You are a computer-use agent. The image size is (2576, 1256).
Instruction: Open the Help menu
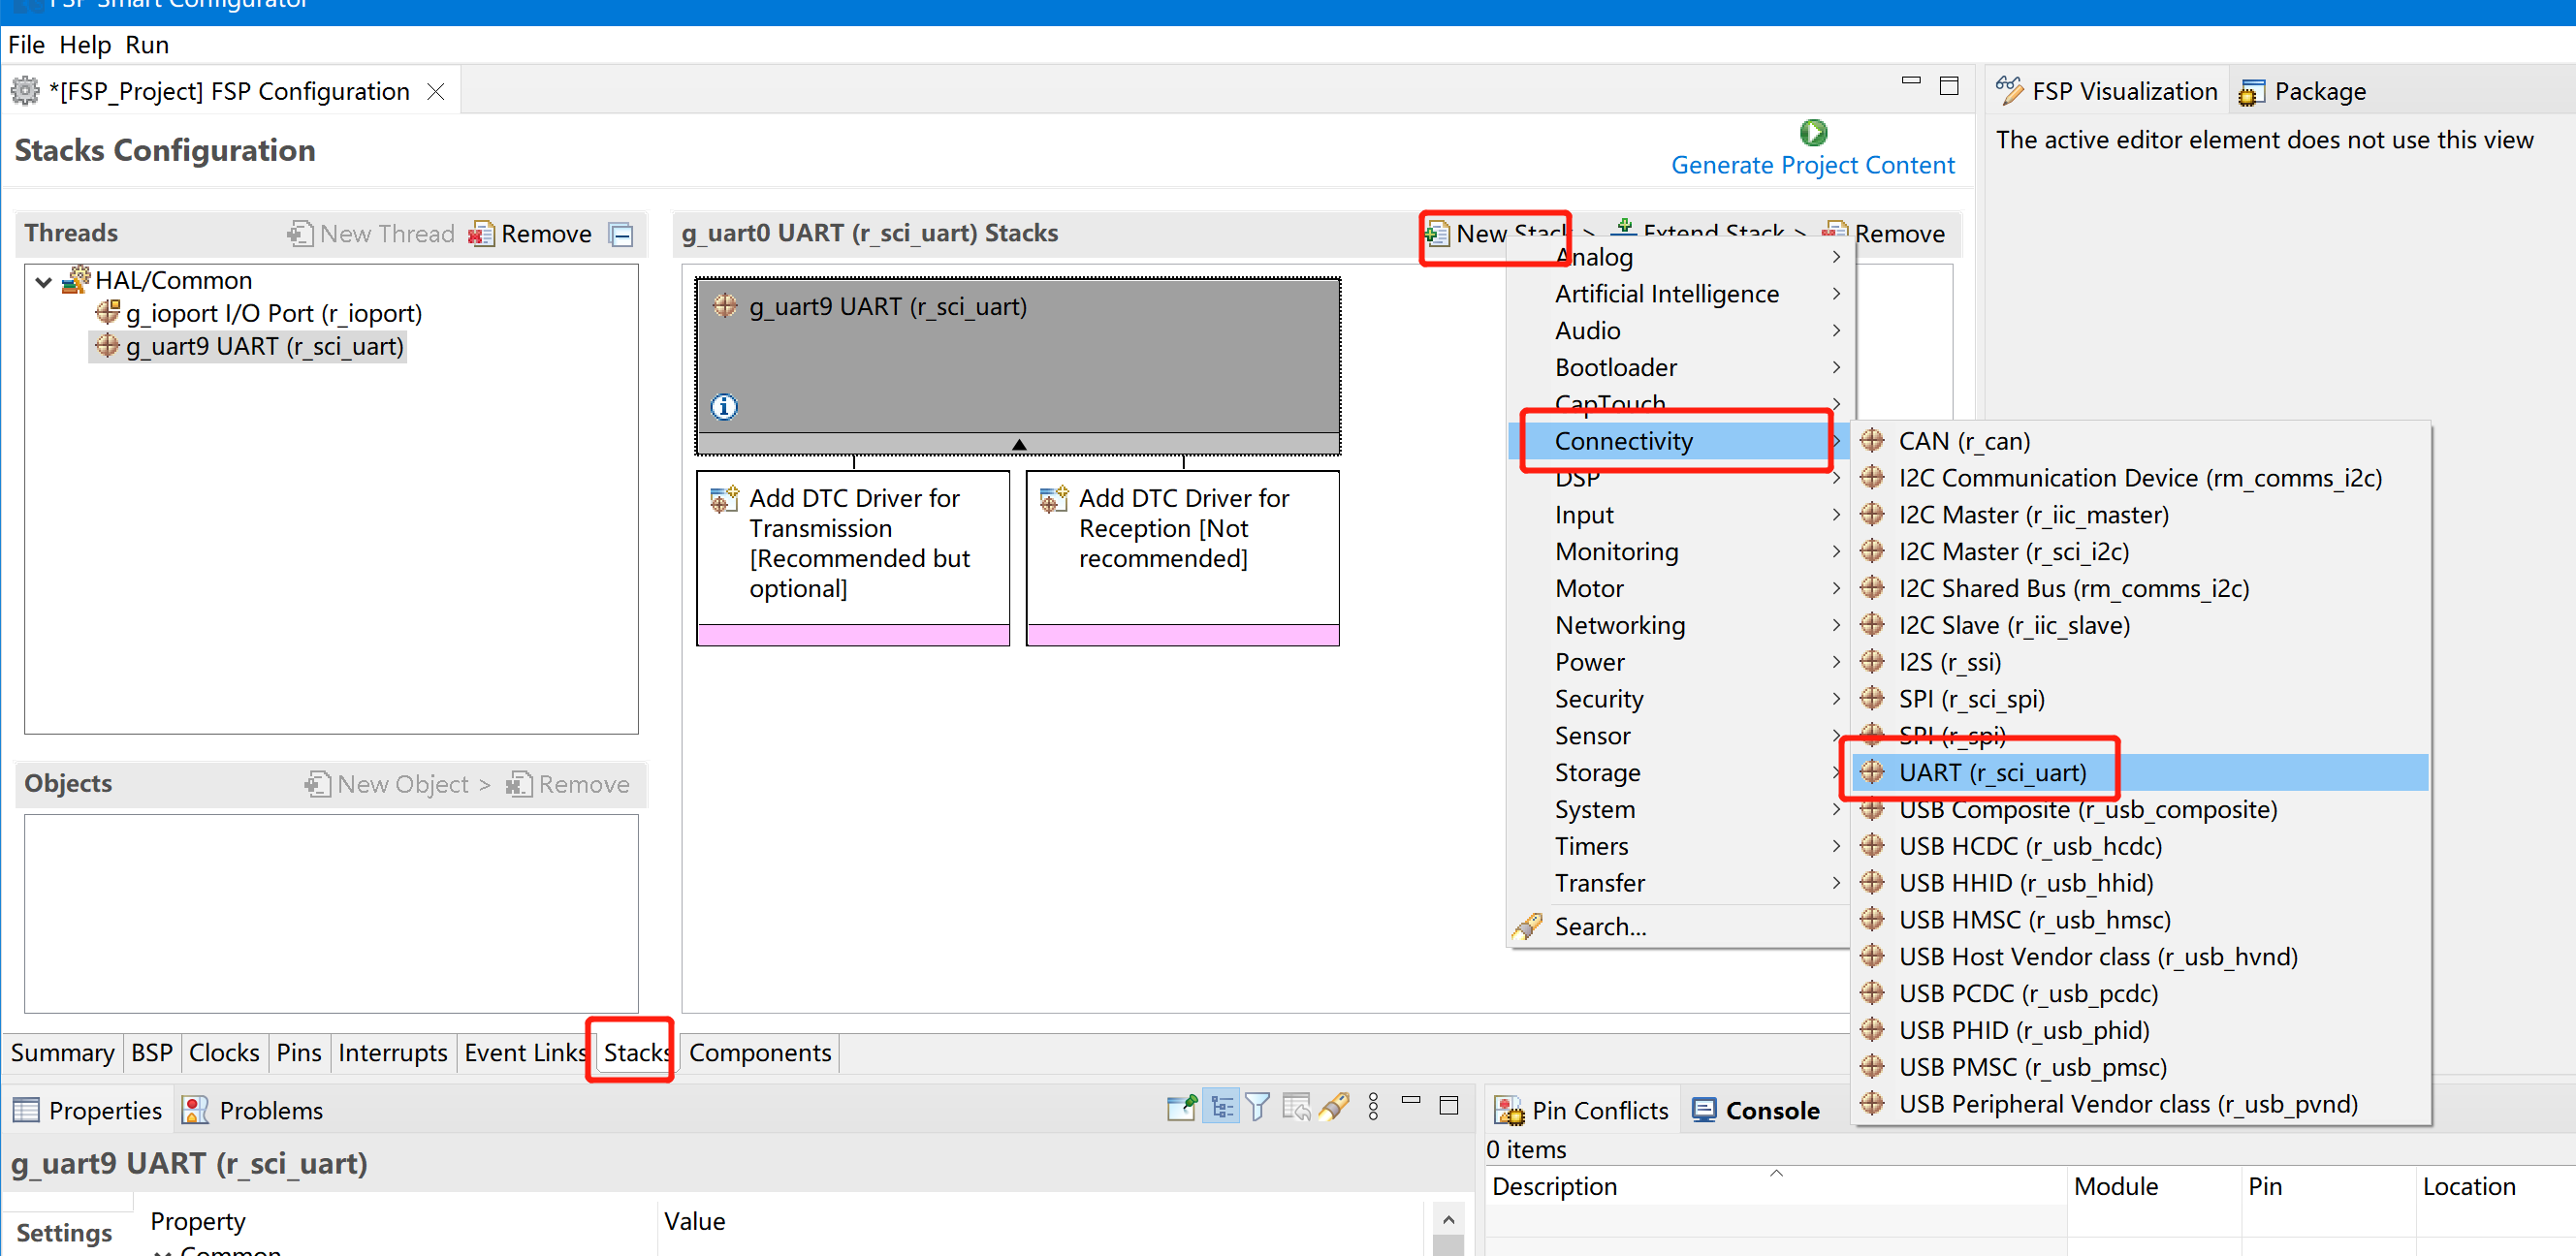85,45
